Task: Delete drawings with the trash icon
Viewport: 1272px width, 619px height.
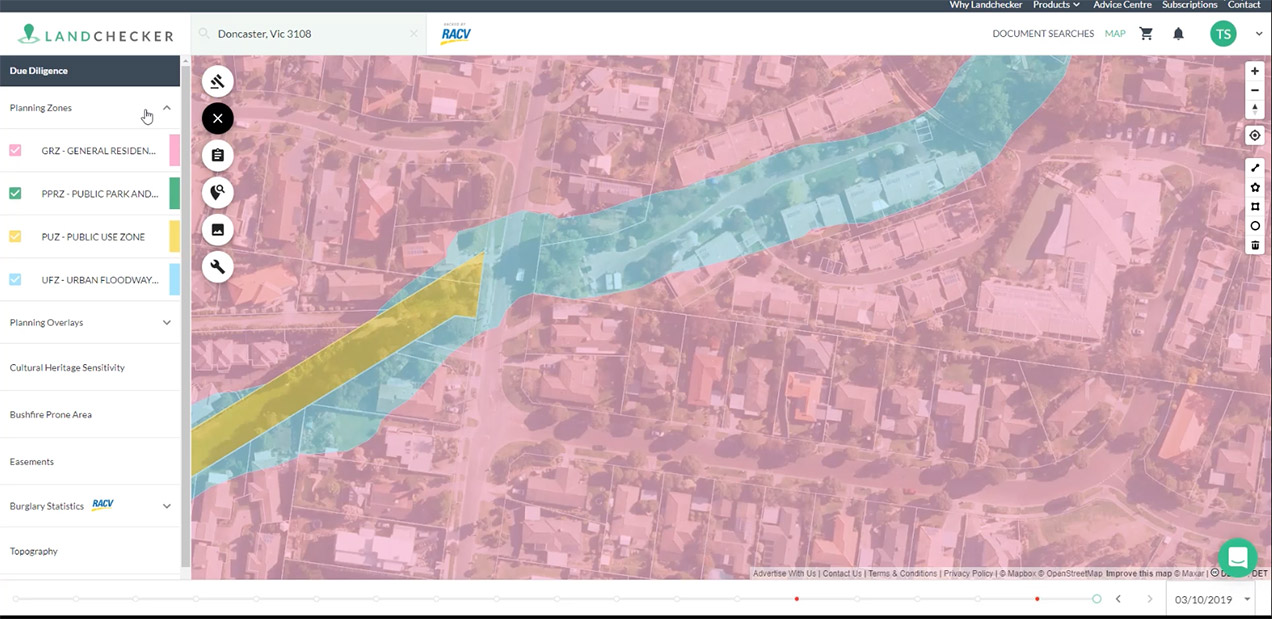Action: 1255,245
